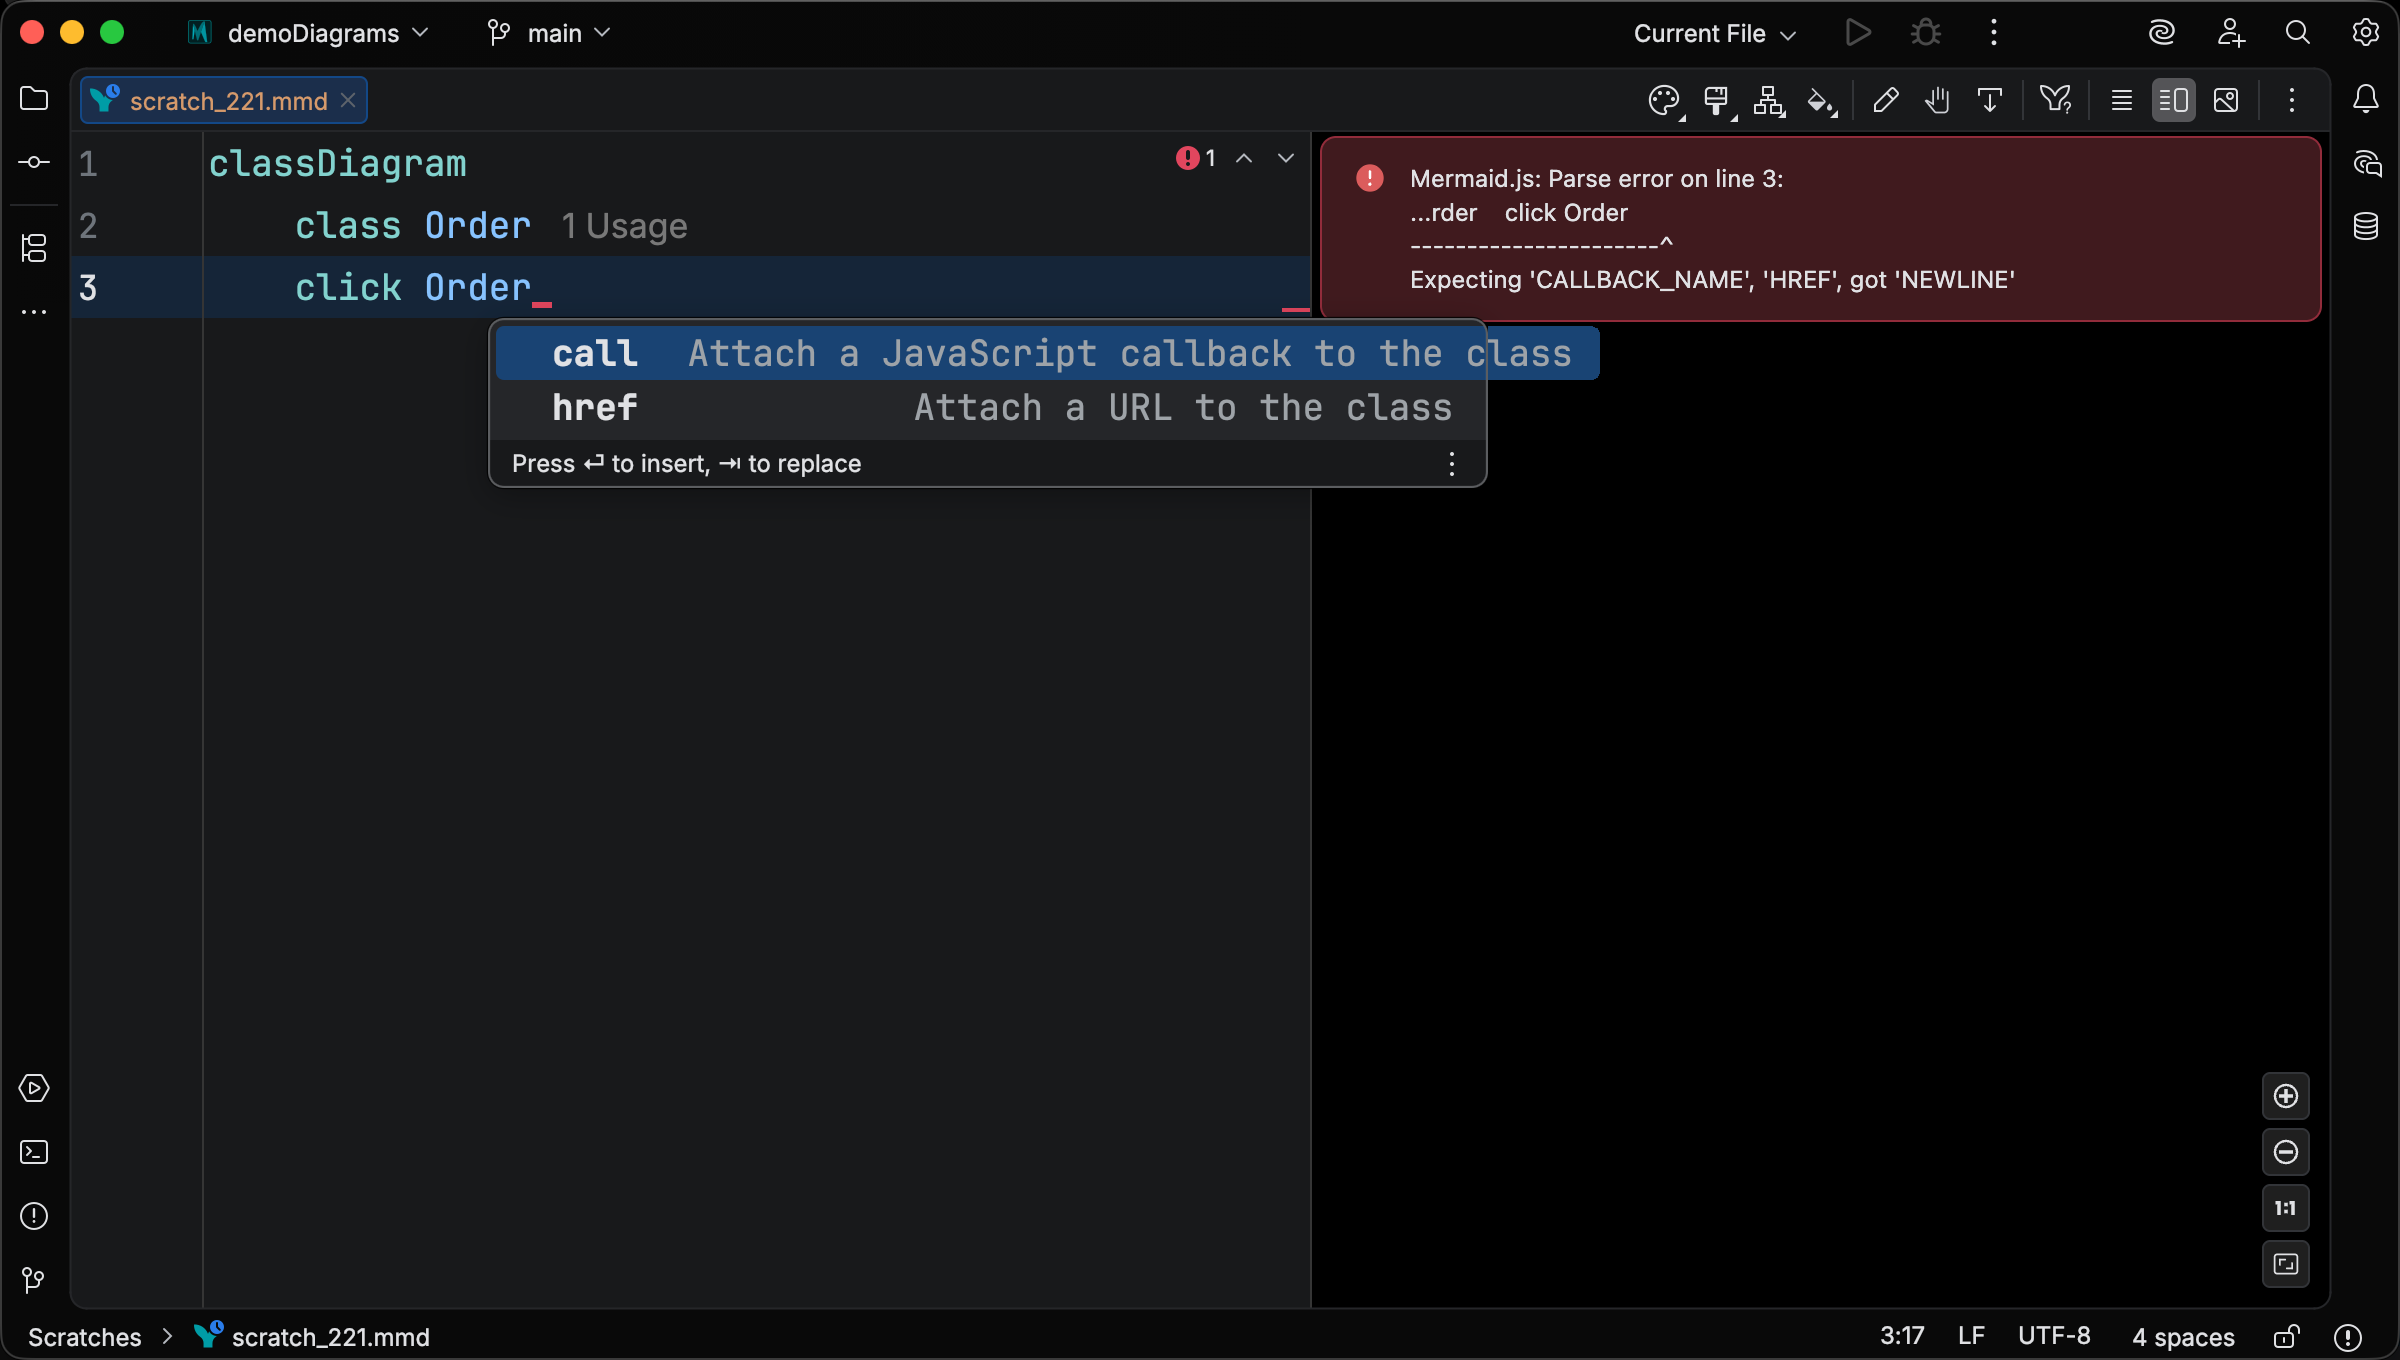Open the Database tool window icon
This screenshot has width=2400, height=1360.
(2366, 226)
